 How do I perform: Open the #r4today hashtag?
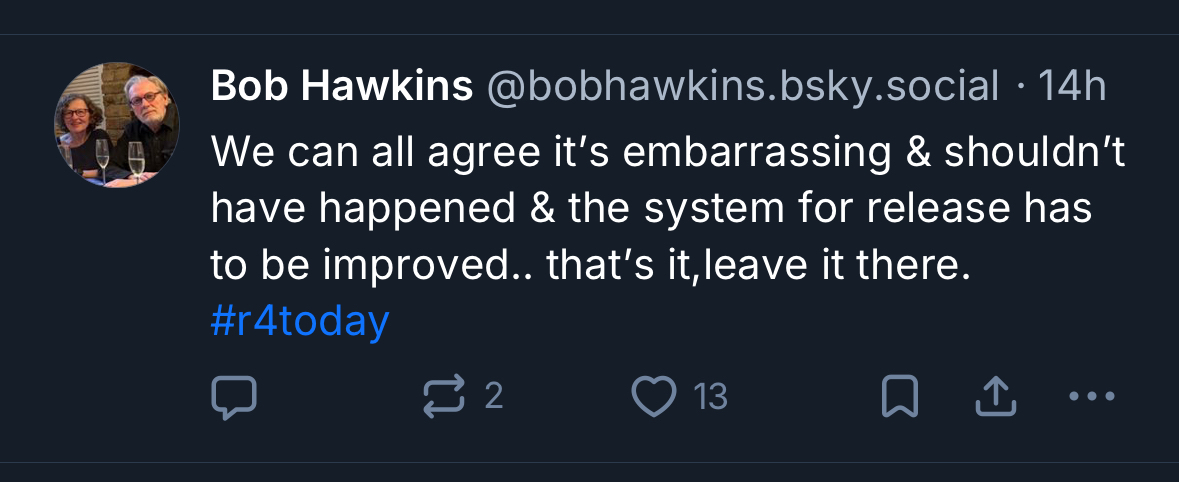pos(300,322)
